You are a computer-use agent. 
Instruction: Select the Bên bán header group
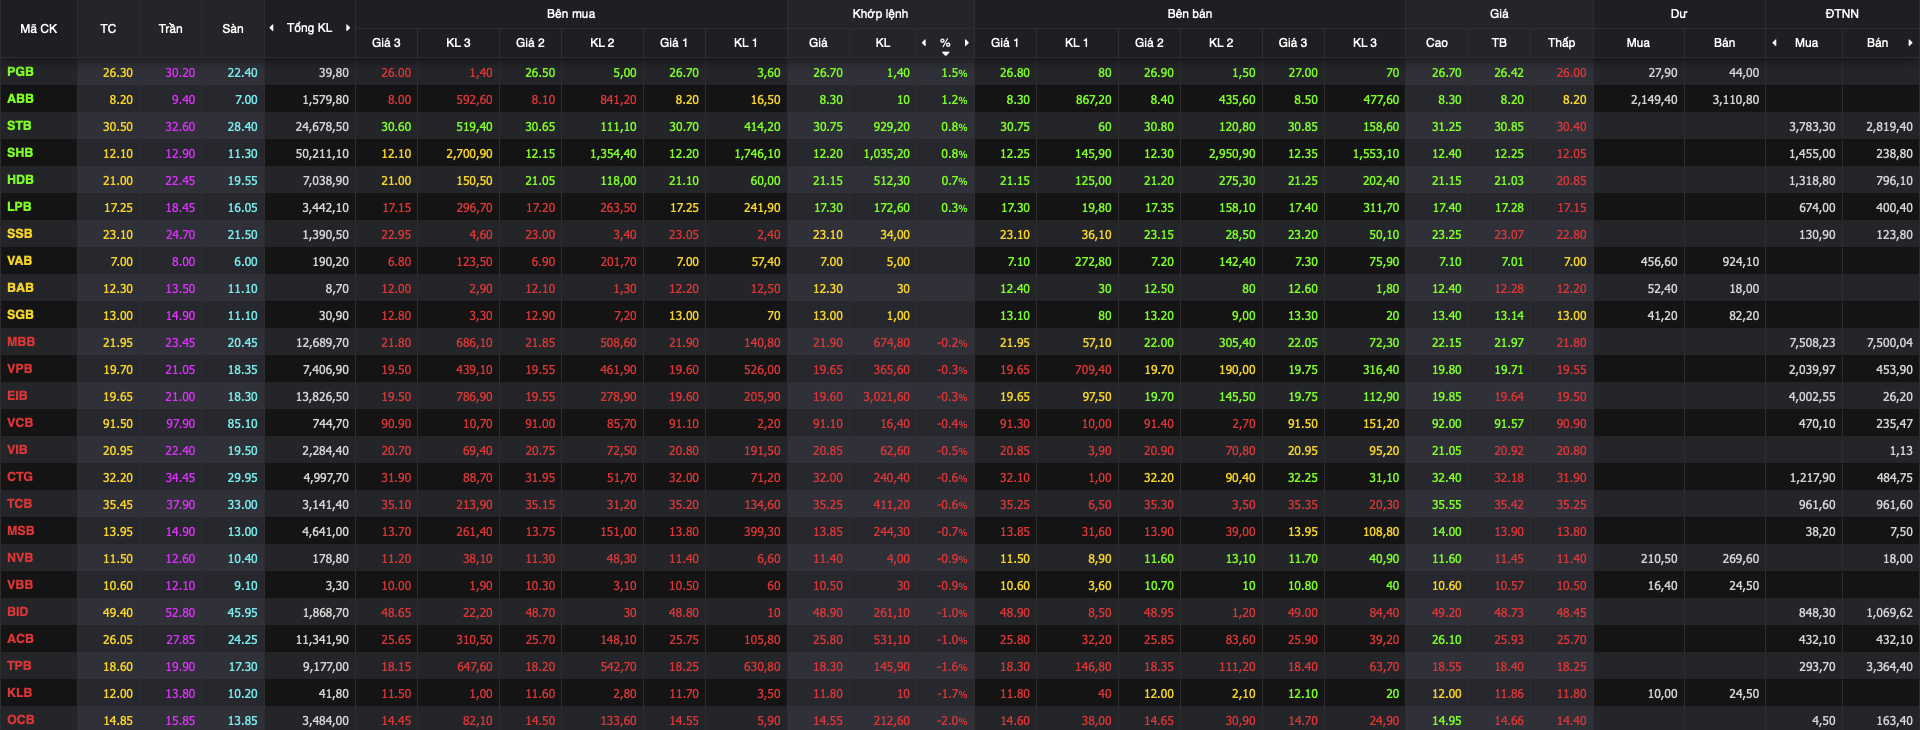1190,14
